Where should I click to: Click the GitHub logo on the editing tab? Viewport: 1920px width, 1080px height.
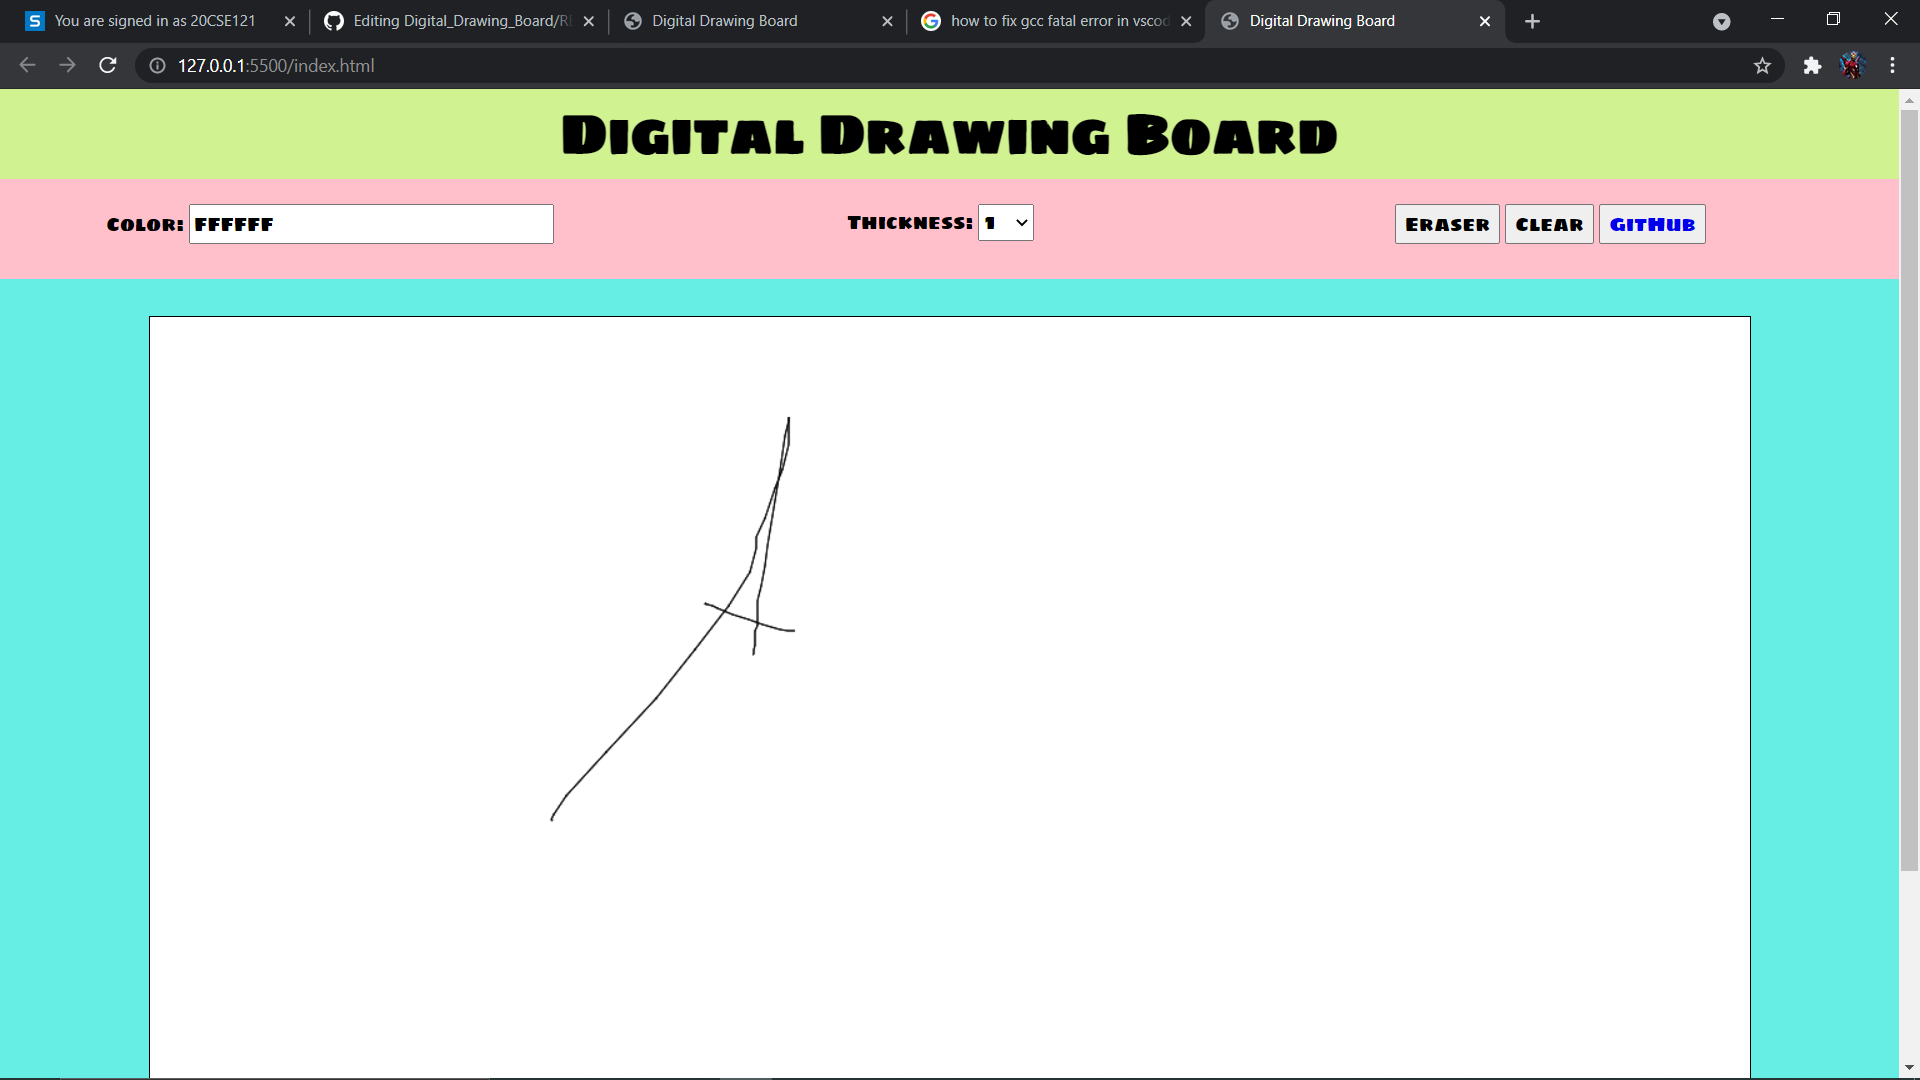(335, 21)
